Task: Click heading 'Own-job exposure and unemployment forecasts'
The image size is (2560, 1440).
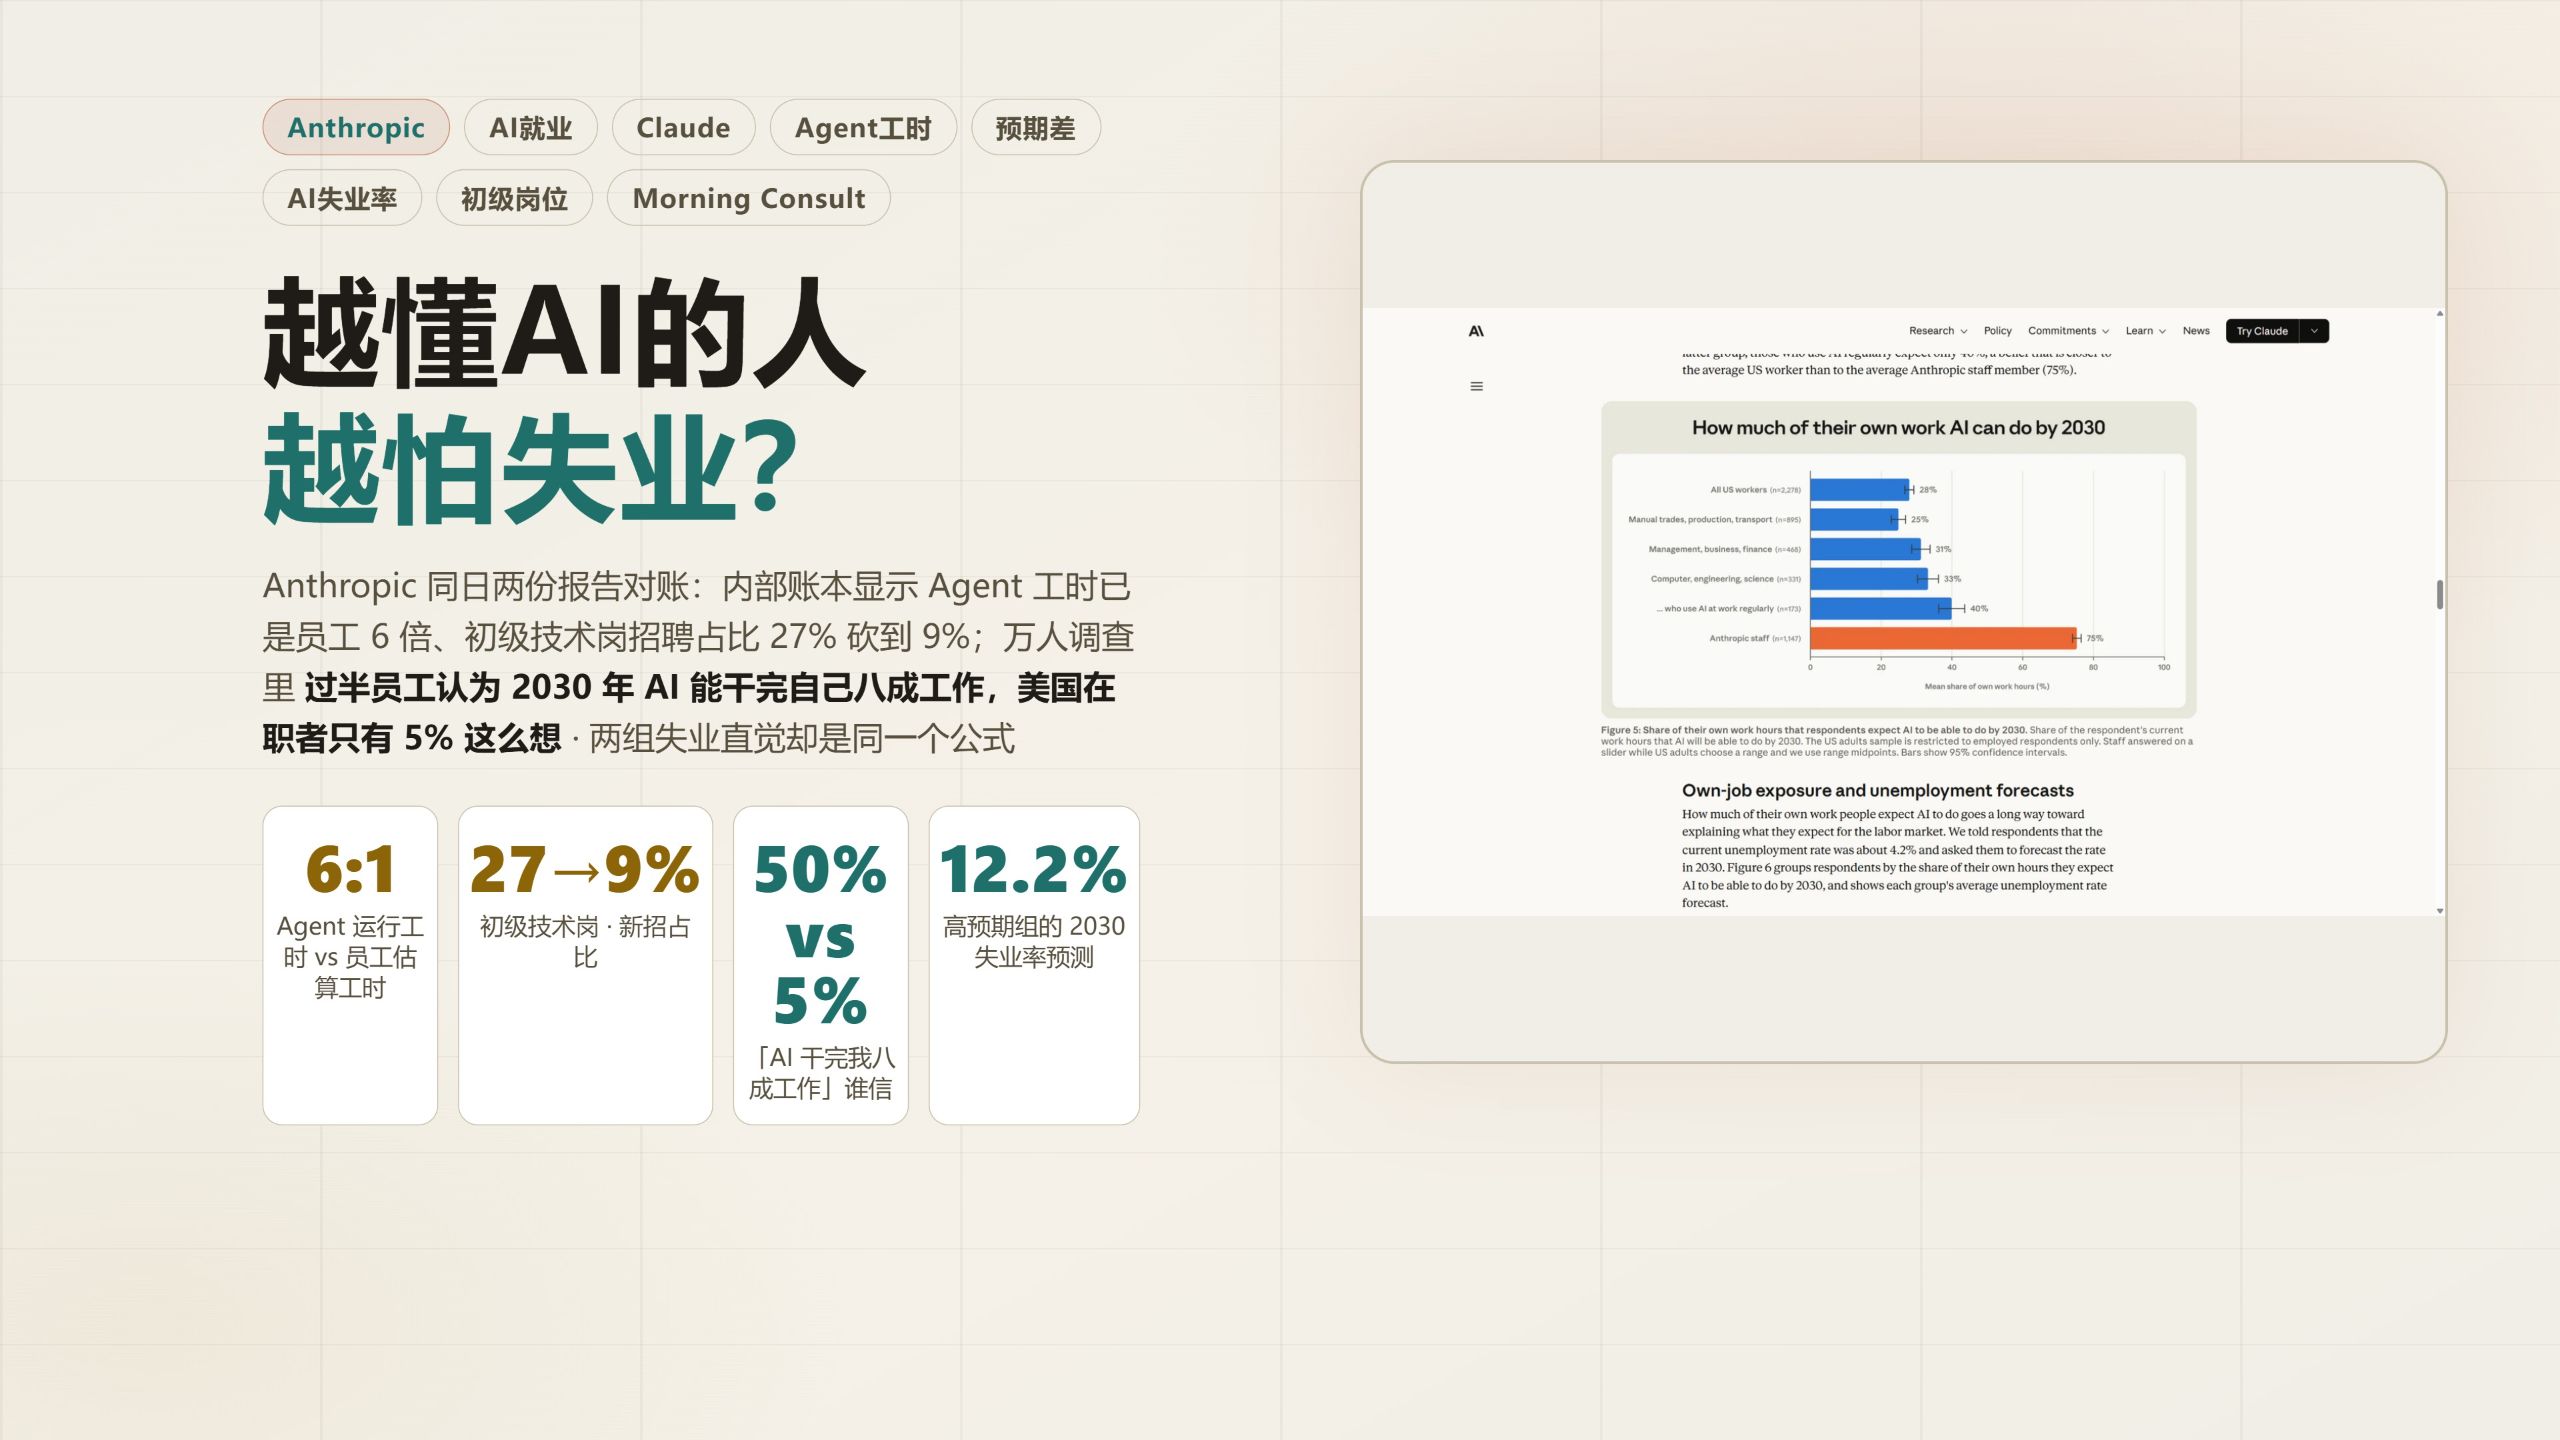Action: [1877, 790]
